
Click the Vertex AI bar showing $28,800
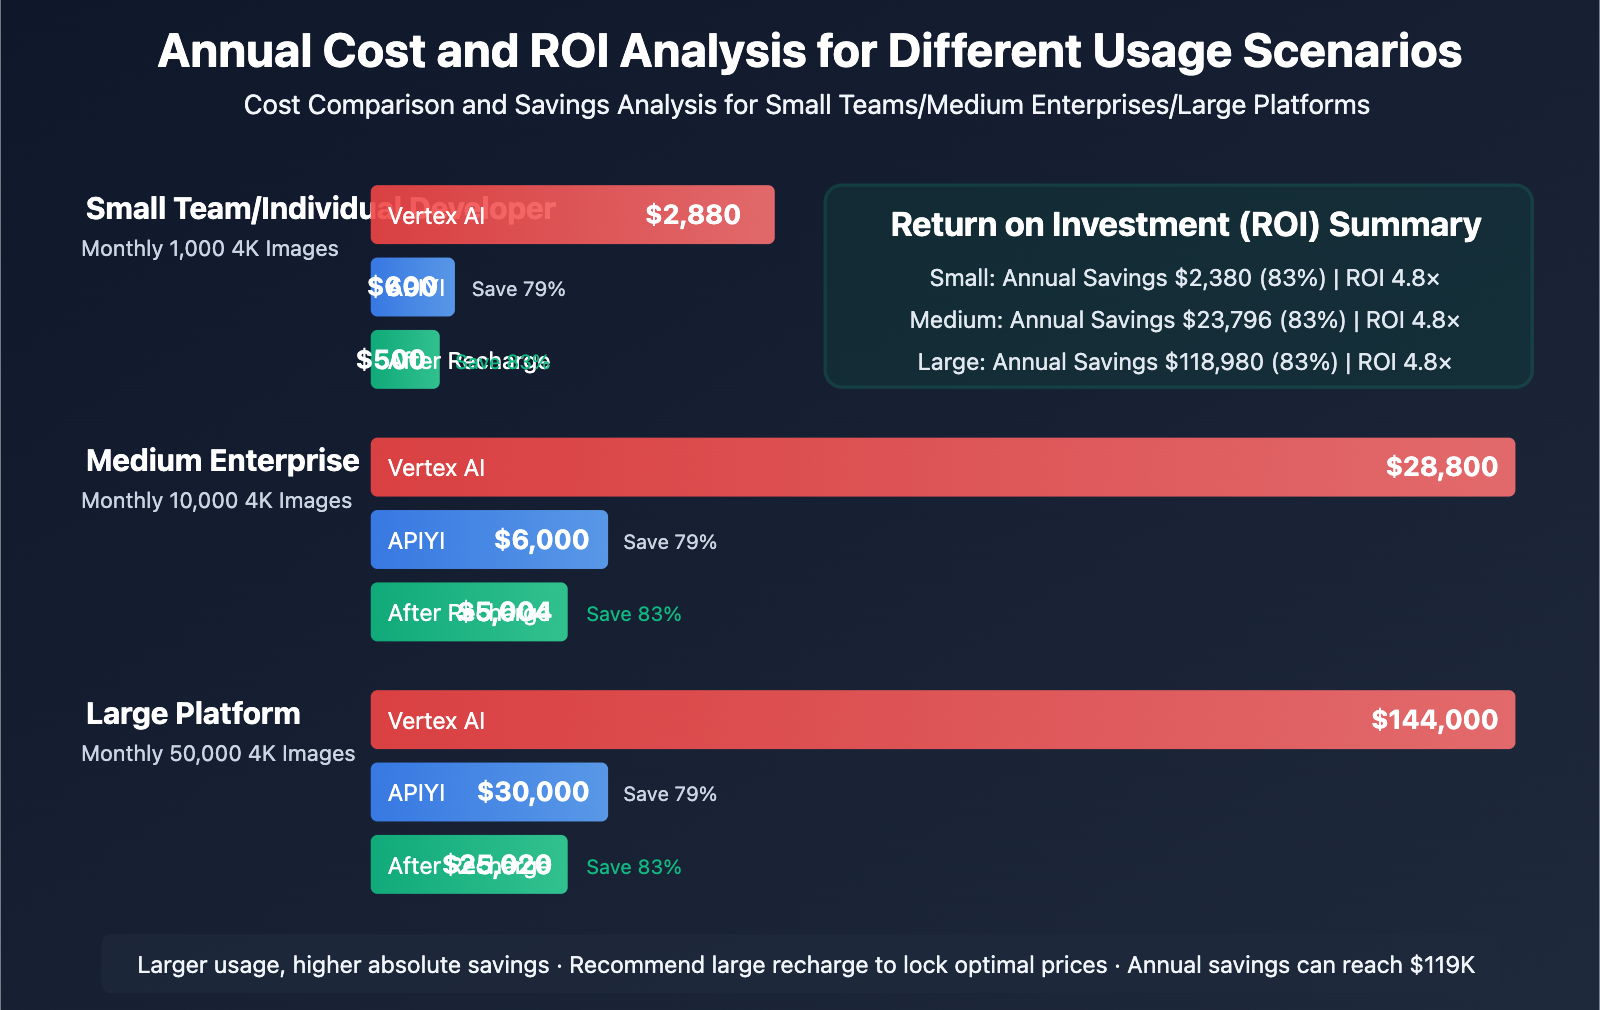click(x=943, y=467)
